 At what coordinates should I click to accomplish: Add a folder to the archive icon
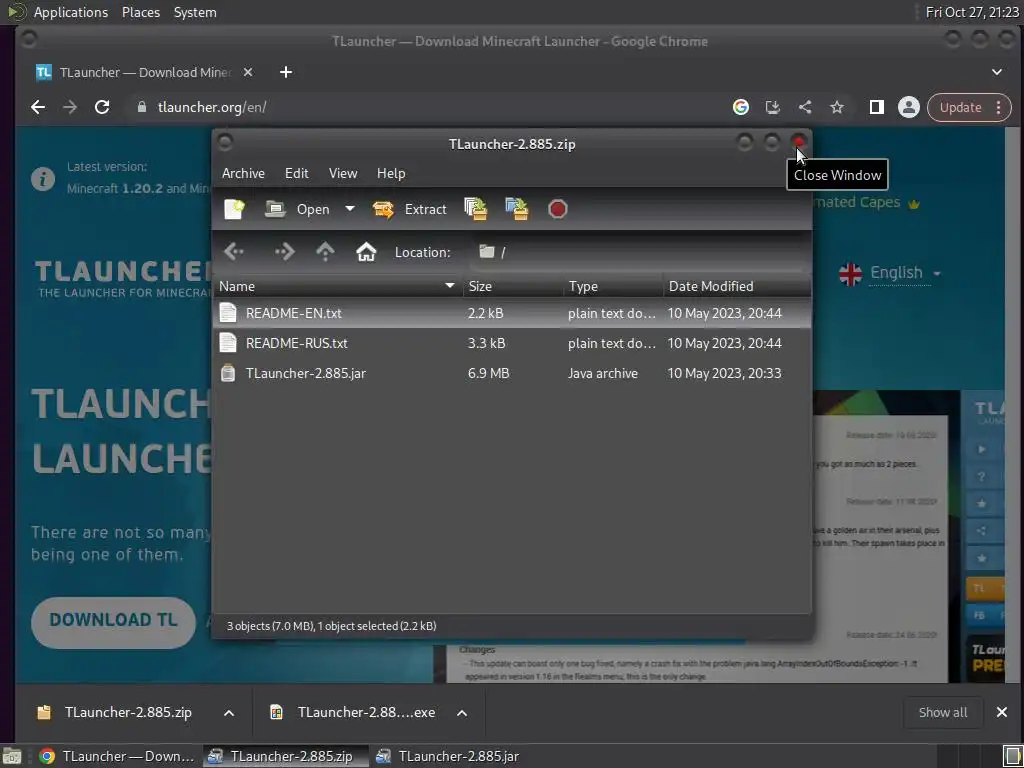click(517, 209)
